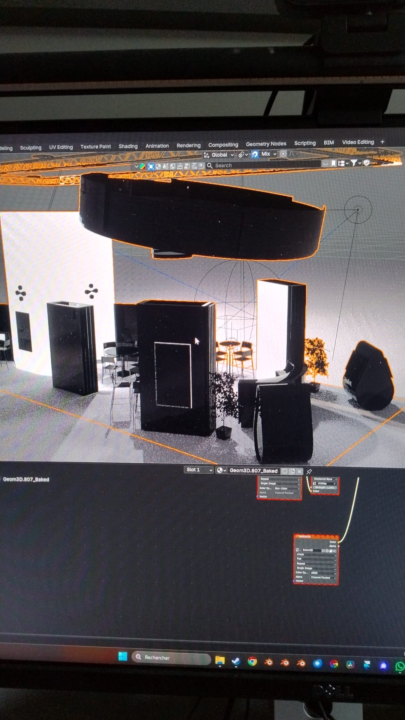
Task: Open the sRGB color space dropdown
Action: [x=323, y=573]
